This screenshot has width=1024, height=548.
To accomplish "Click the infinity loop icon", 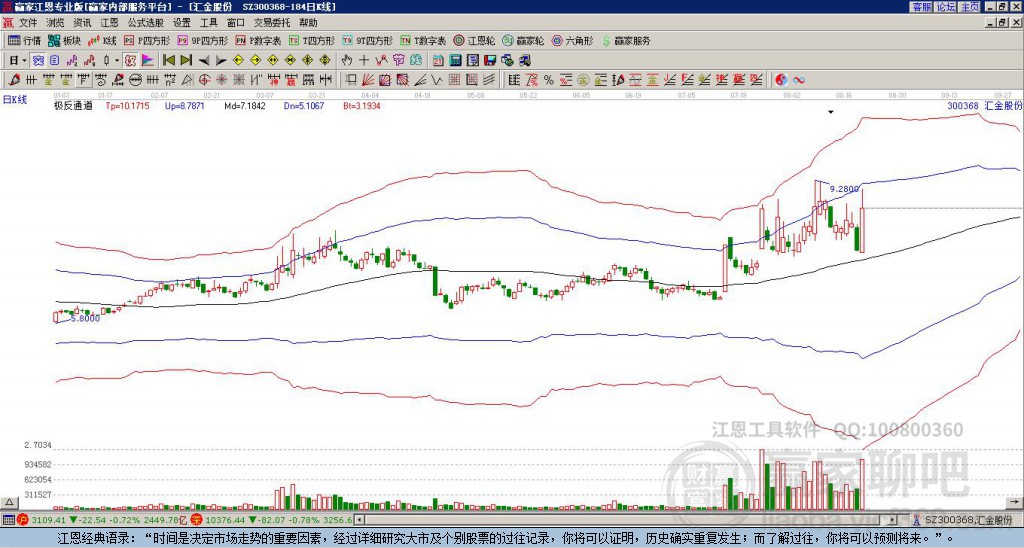I will click(x=799, y=80).
